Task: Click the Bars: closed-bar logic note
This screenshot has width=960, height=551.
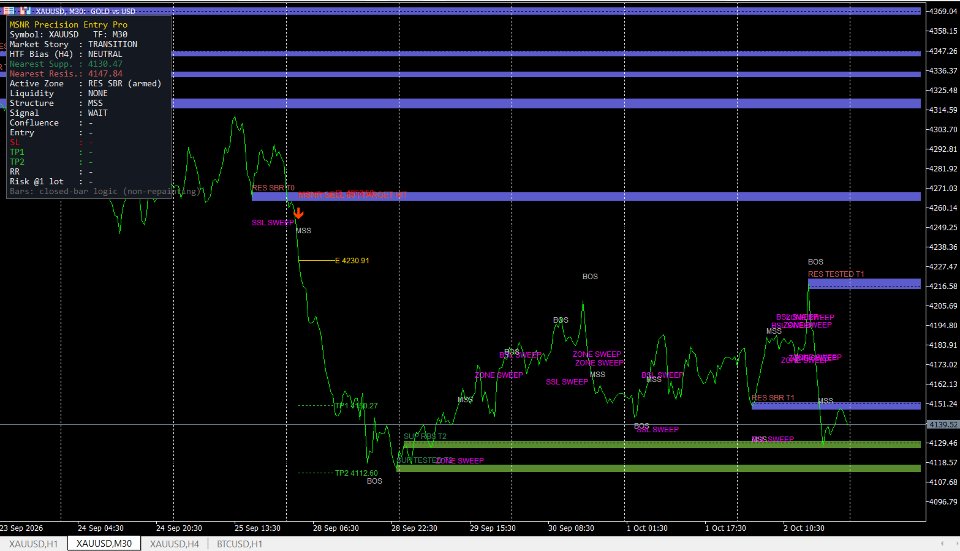Action: 105,191
